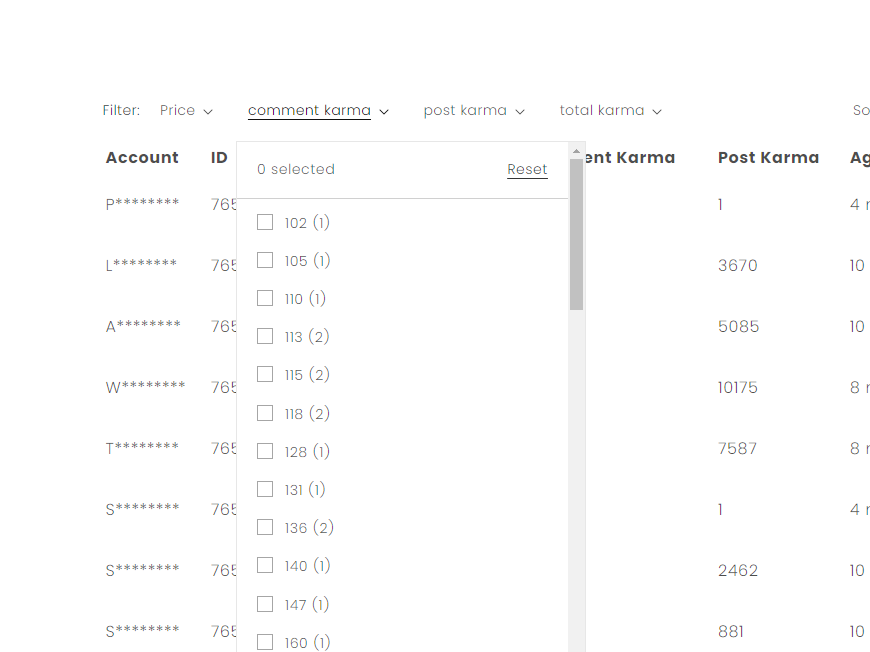Select the 147 (1) checkbox
Image resolution: width=870 pixels, height=652 pixels.
pos(265,604)
